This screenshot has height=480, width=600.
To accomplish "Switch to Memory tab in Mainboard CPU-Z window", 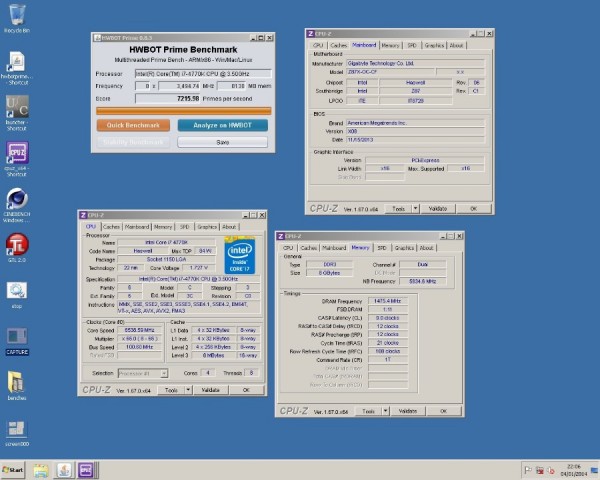I will click(x=390, y=45).
